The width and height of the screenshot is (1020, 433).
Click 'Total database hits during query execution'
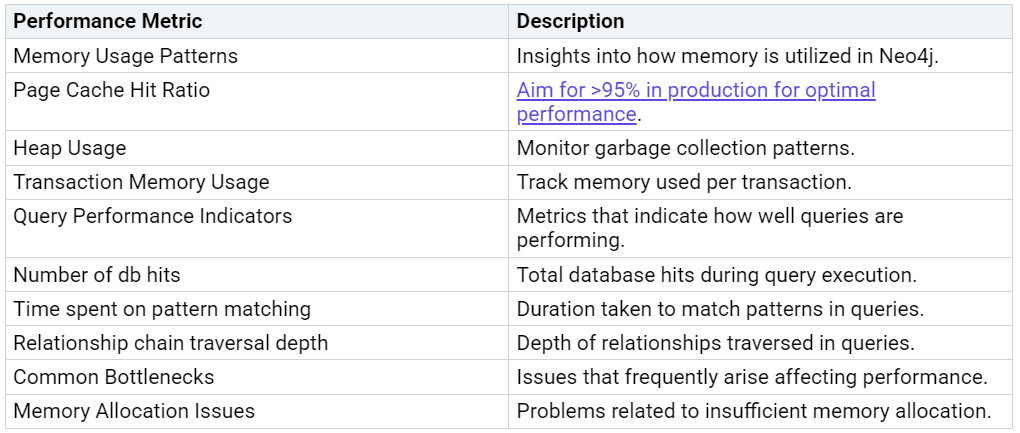pyautogui.click(x=717, y=275)
